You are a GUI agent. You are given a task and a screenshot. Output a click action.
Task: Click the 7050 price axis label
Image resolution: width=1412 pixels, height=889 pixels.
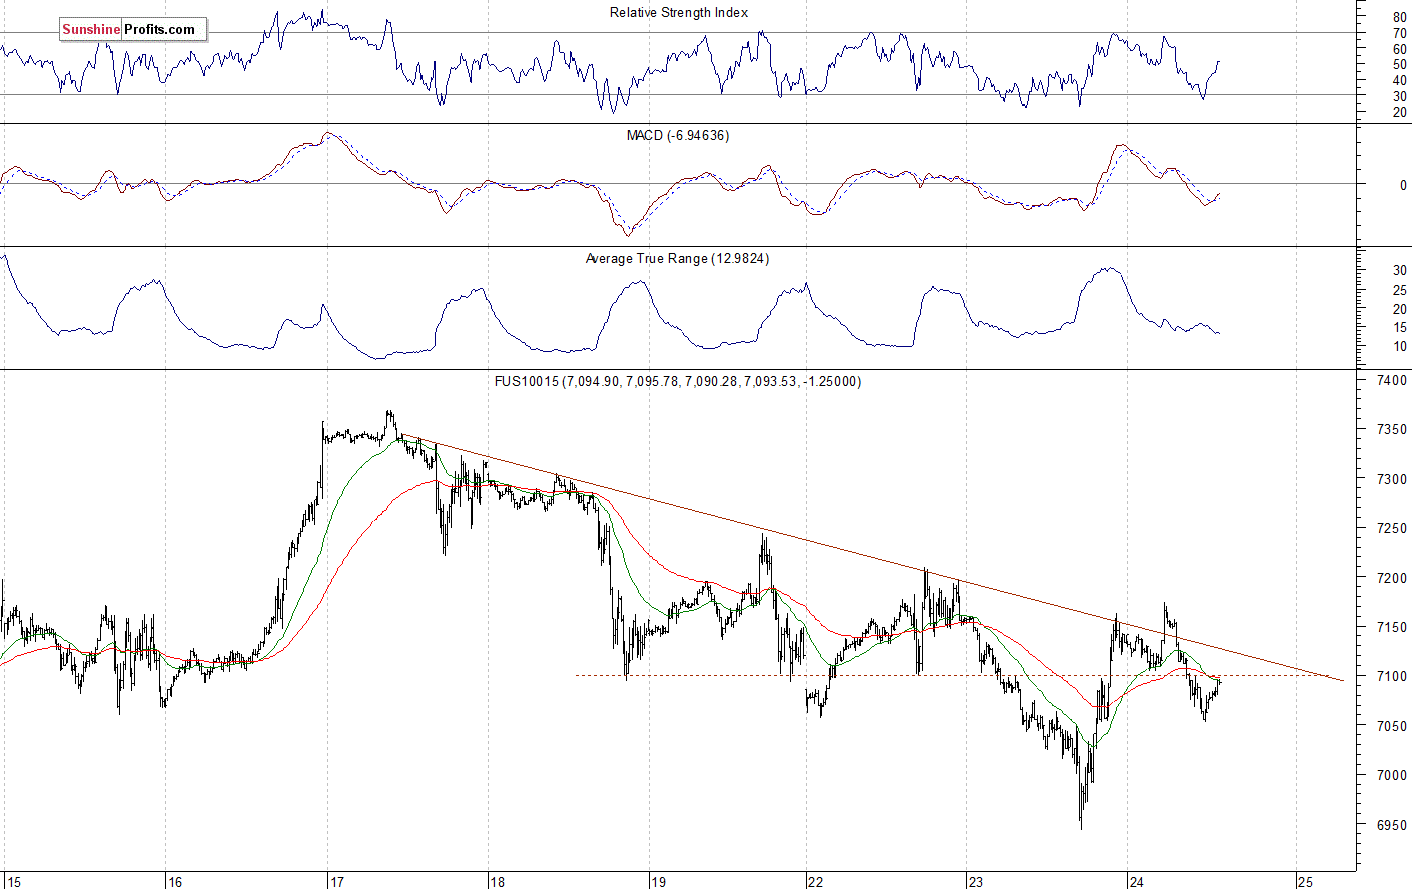(x=1392, y=727)
